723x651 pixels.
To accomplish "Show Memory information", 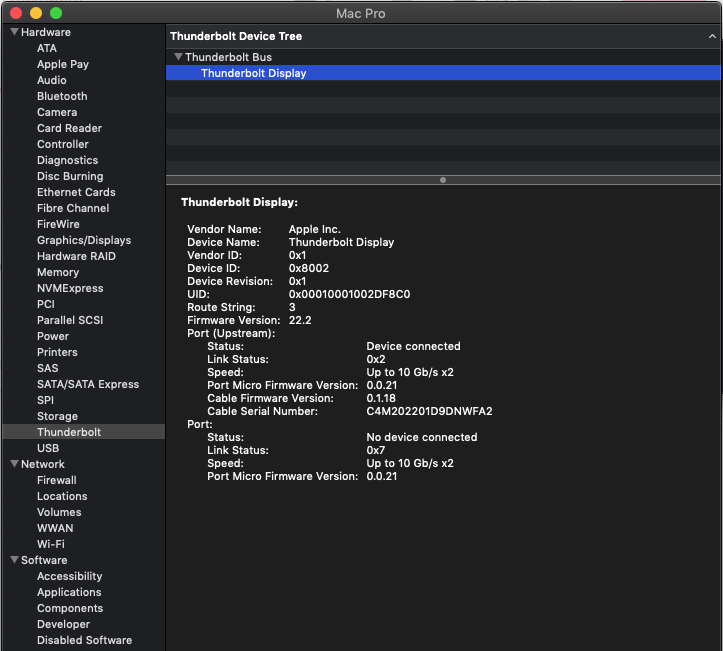I will click(x=58, y=272).
